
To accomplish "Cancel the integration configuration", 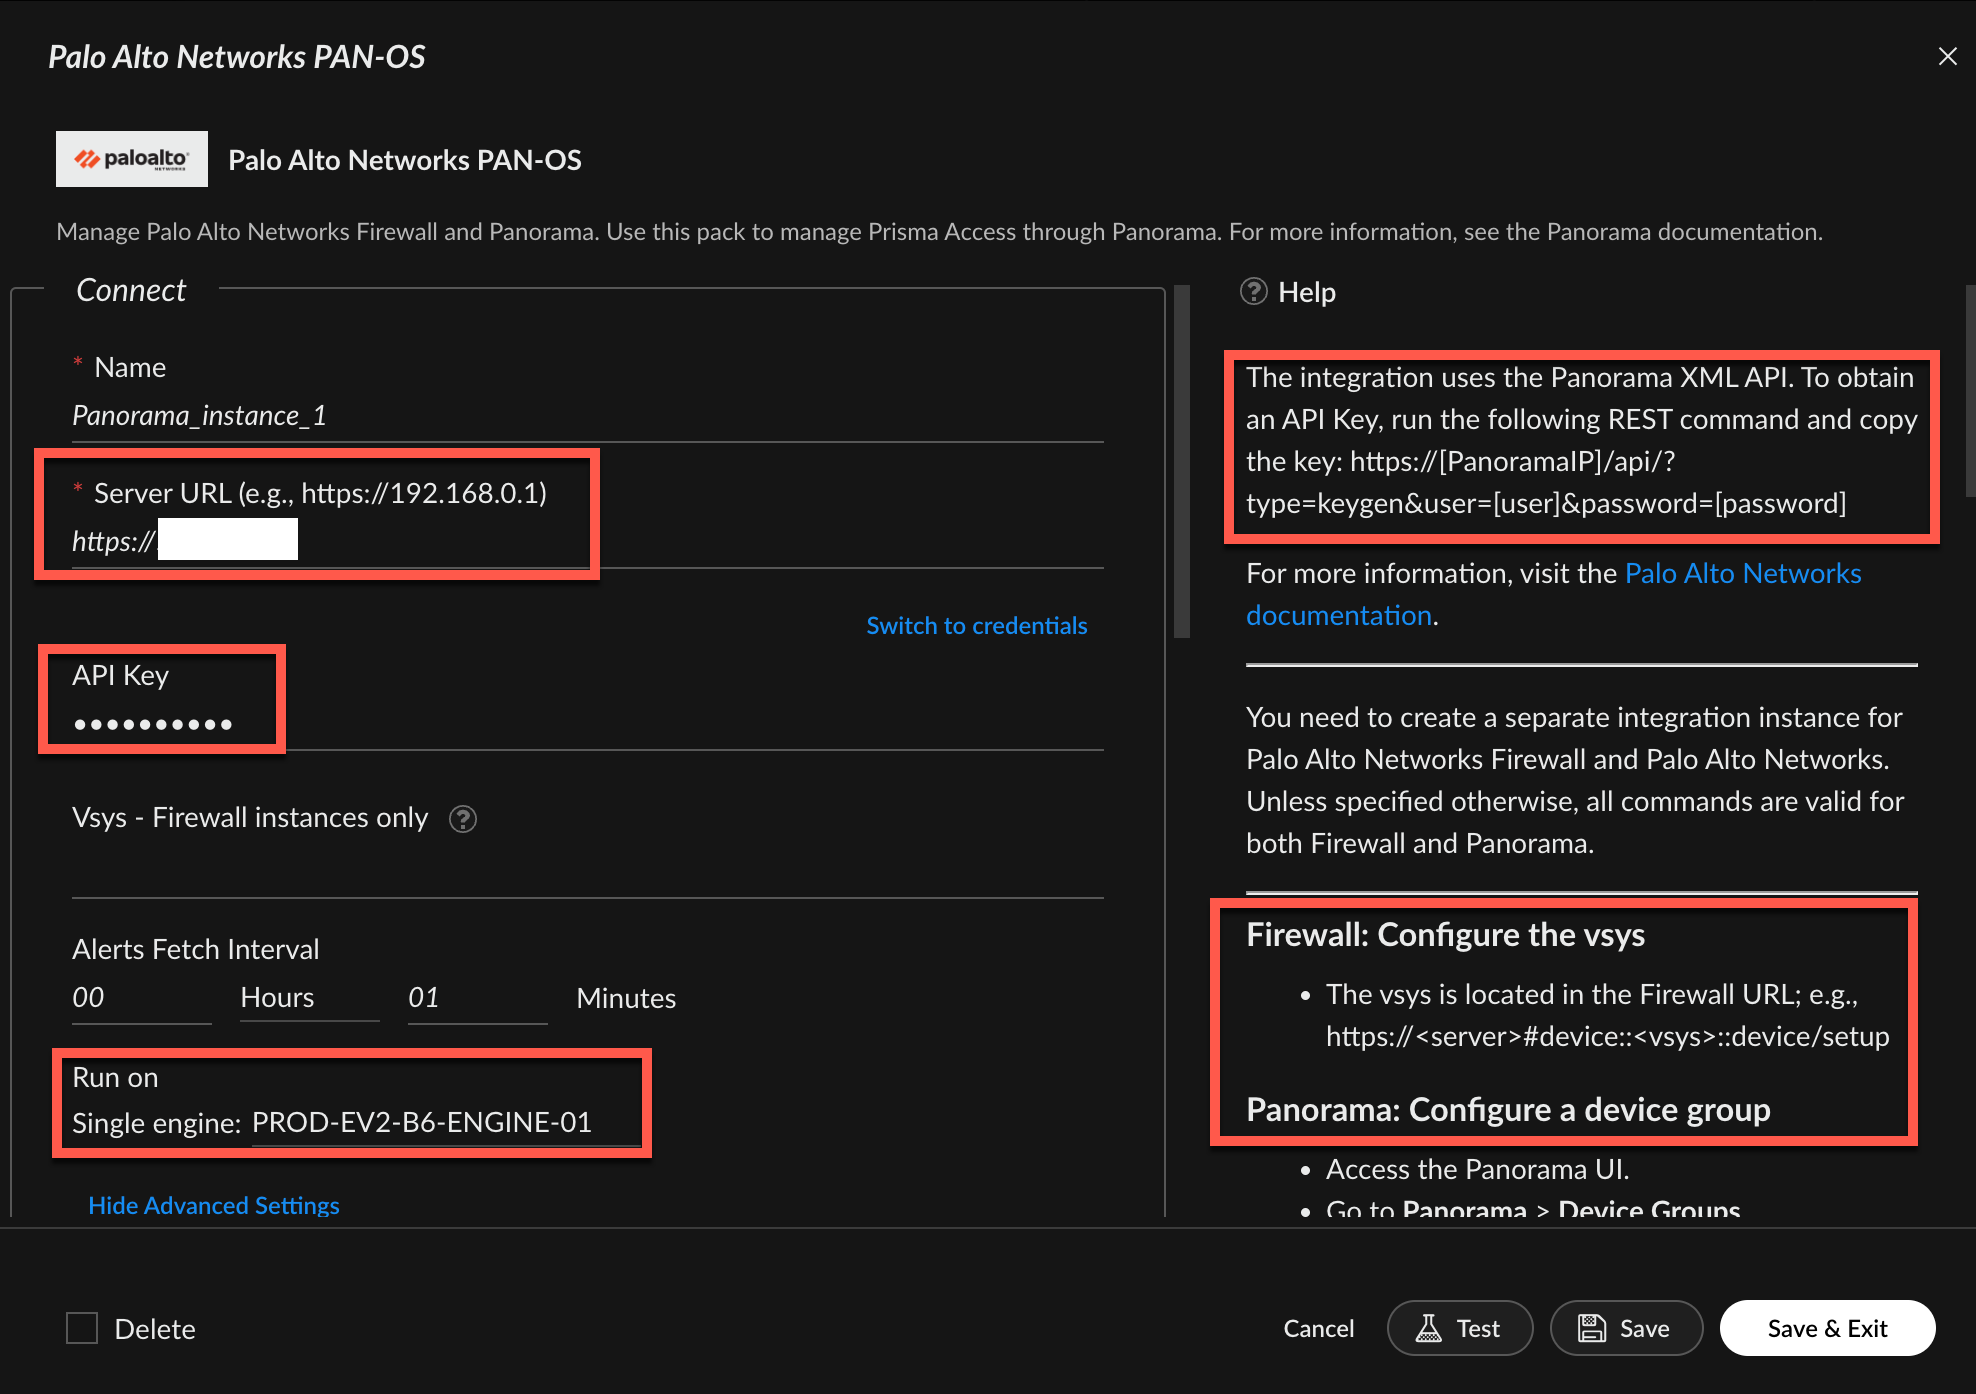I will (1318, 1328).
